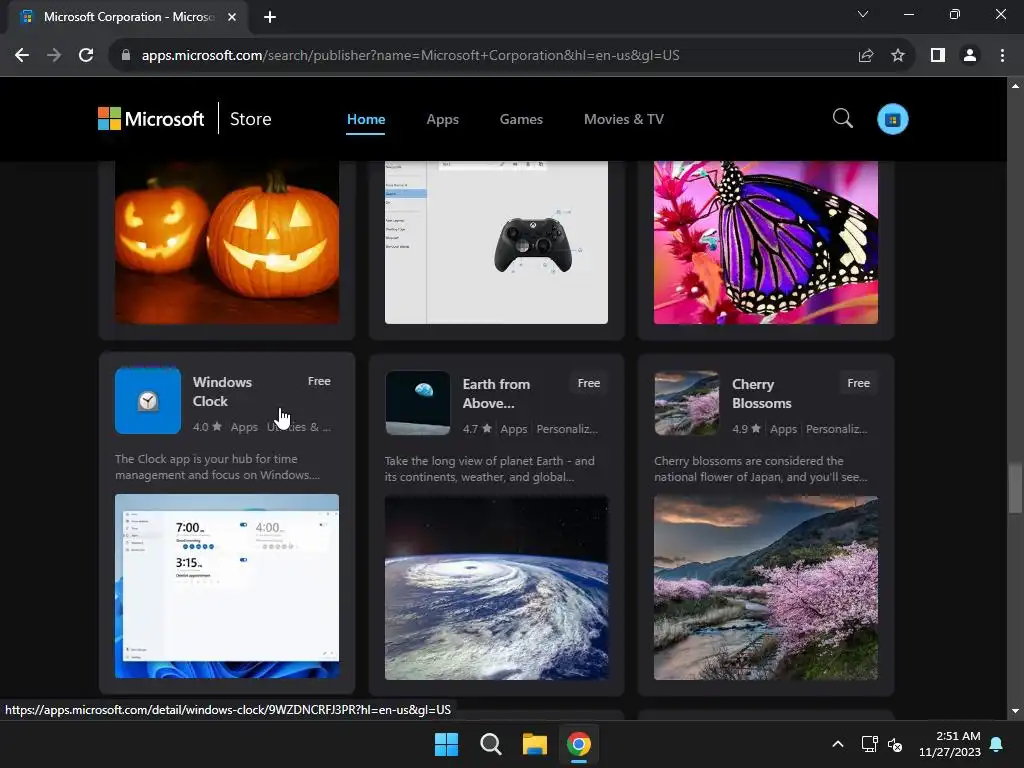Select the Games navigation tab
Image resolution: width=1024 pixels, height=768 pixels.
point(521,119)
